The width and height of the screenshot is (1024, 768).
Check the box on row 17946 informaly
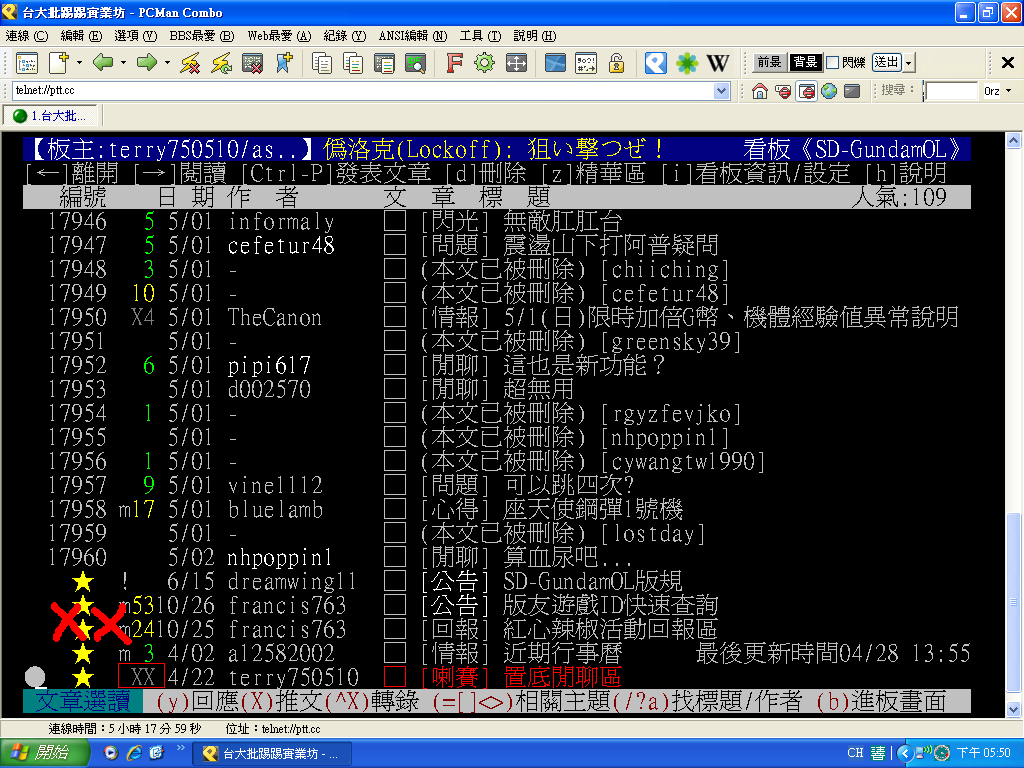(395, 221)
